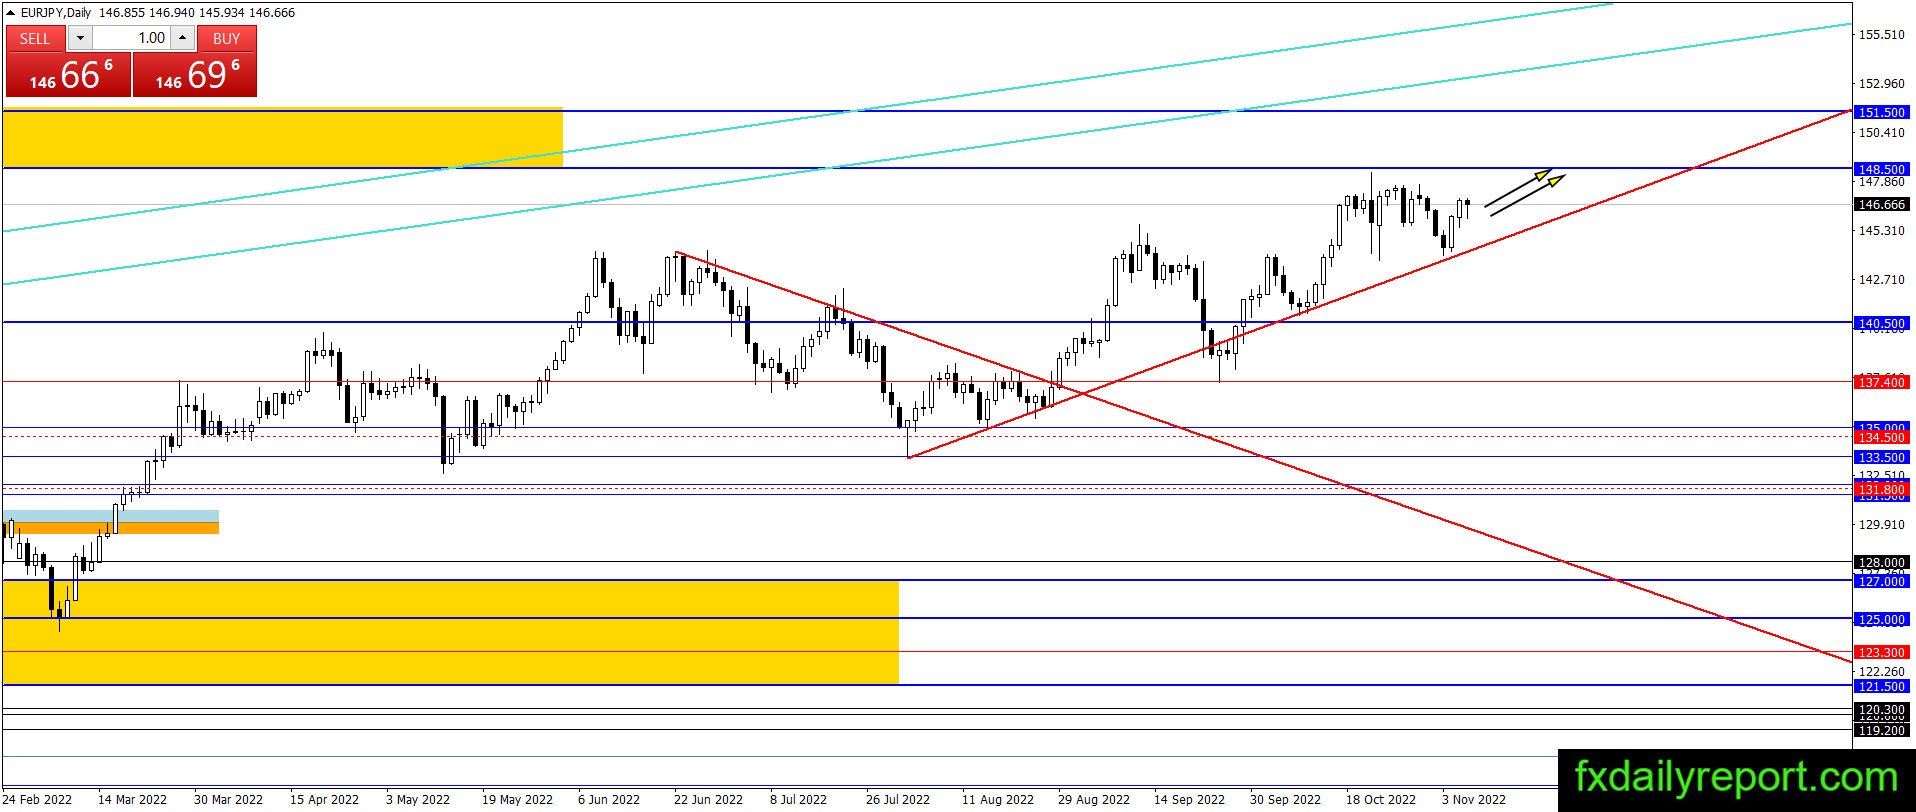Select the 1.00 volume input field
The image size is (1916, 812).
(x=131, y=38)
